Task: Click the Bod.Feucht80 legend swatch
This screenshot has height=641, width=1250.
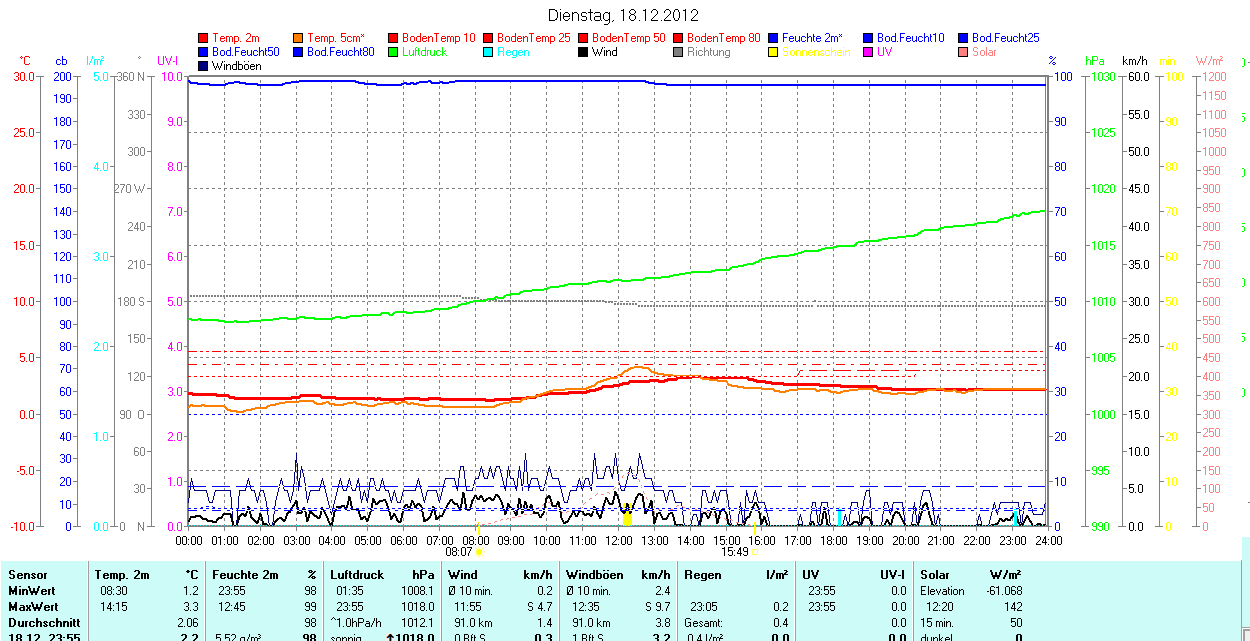Action: click(x=299, y=52)
